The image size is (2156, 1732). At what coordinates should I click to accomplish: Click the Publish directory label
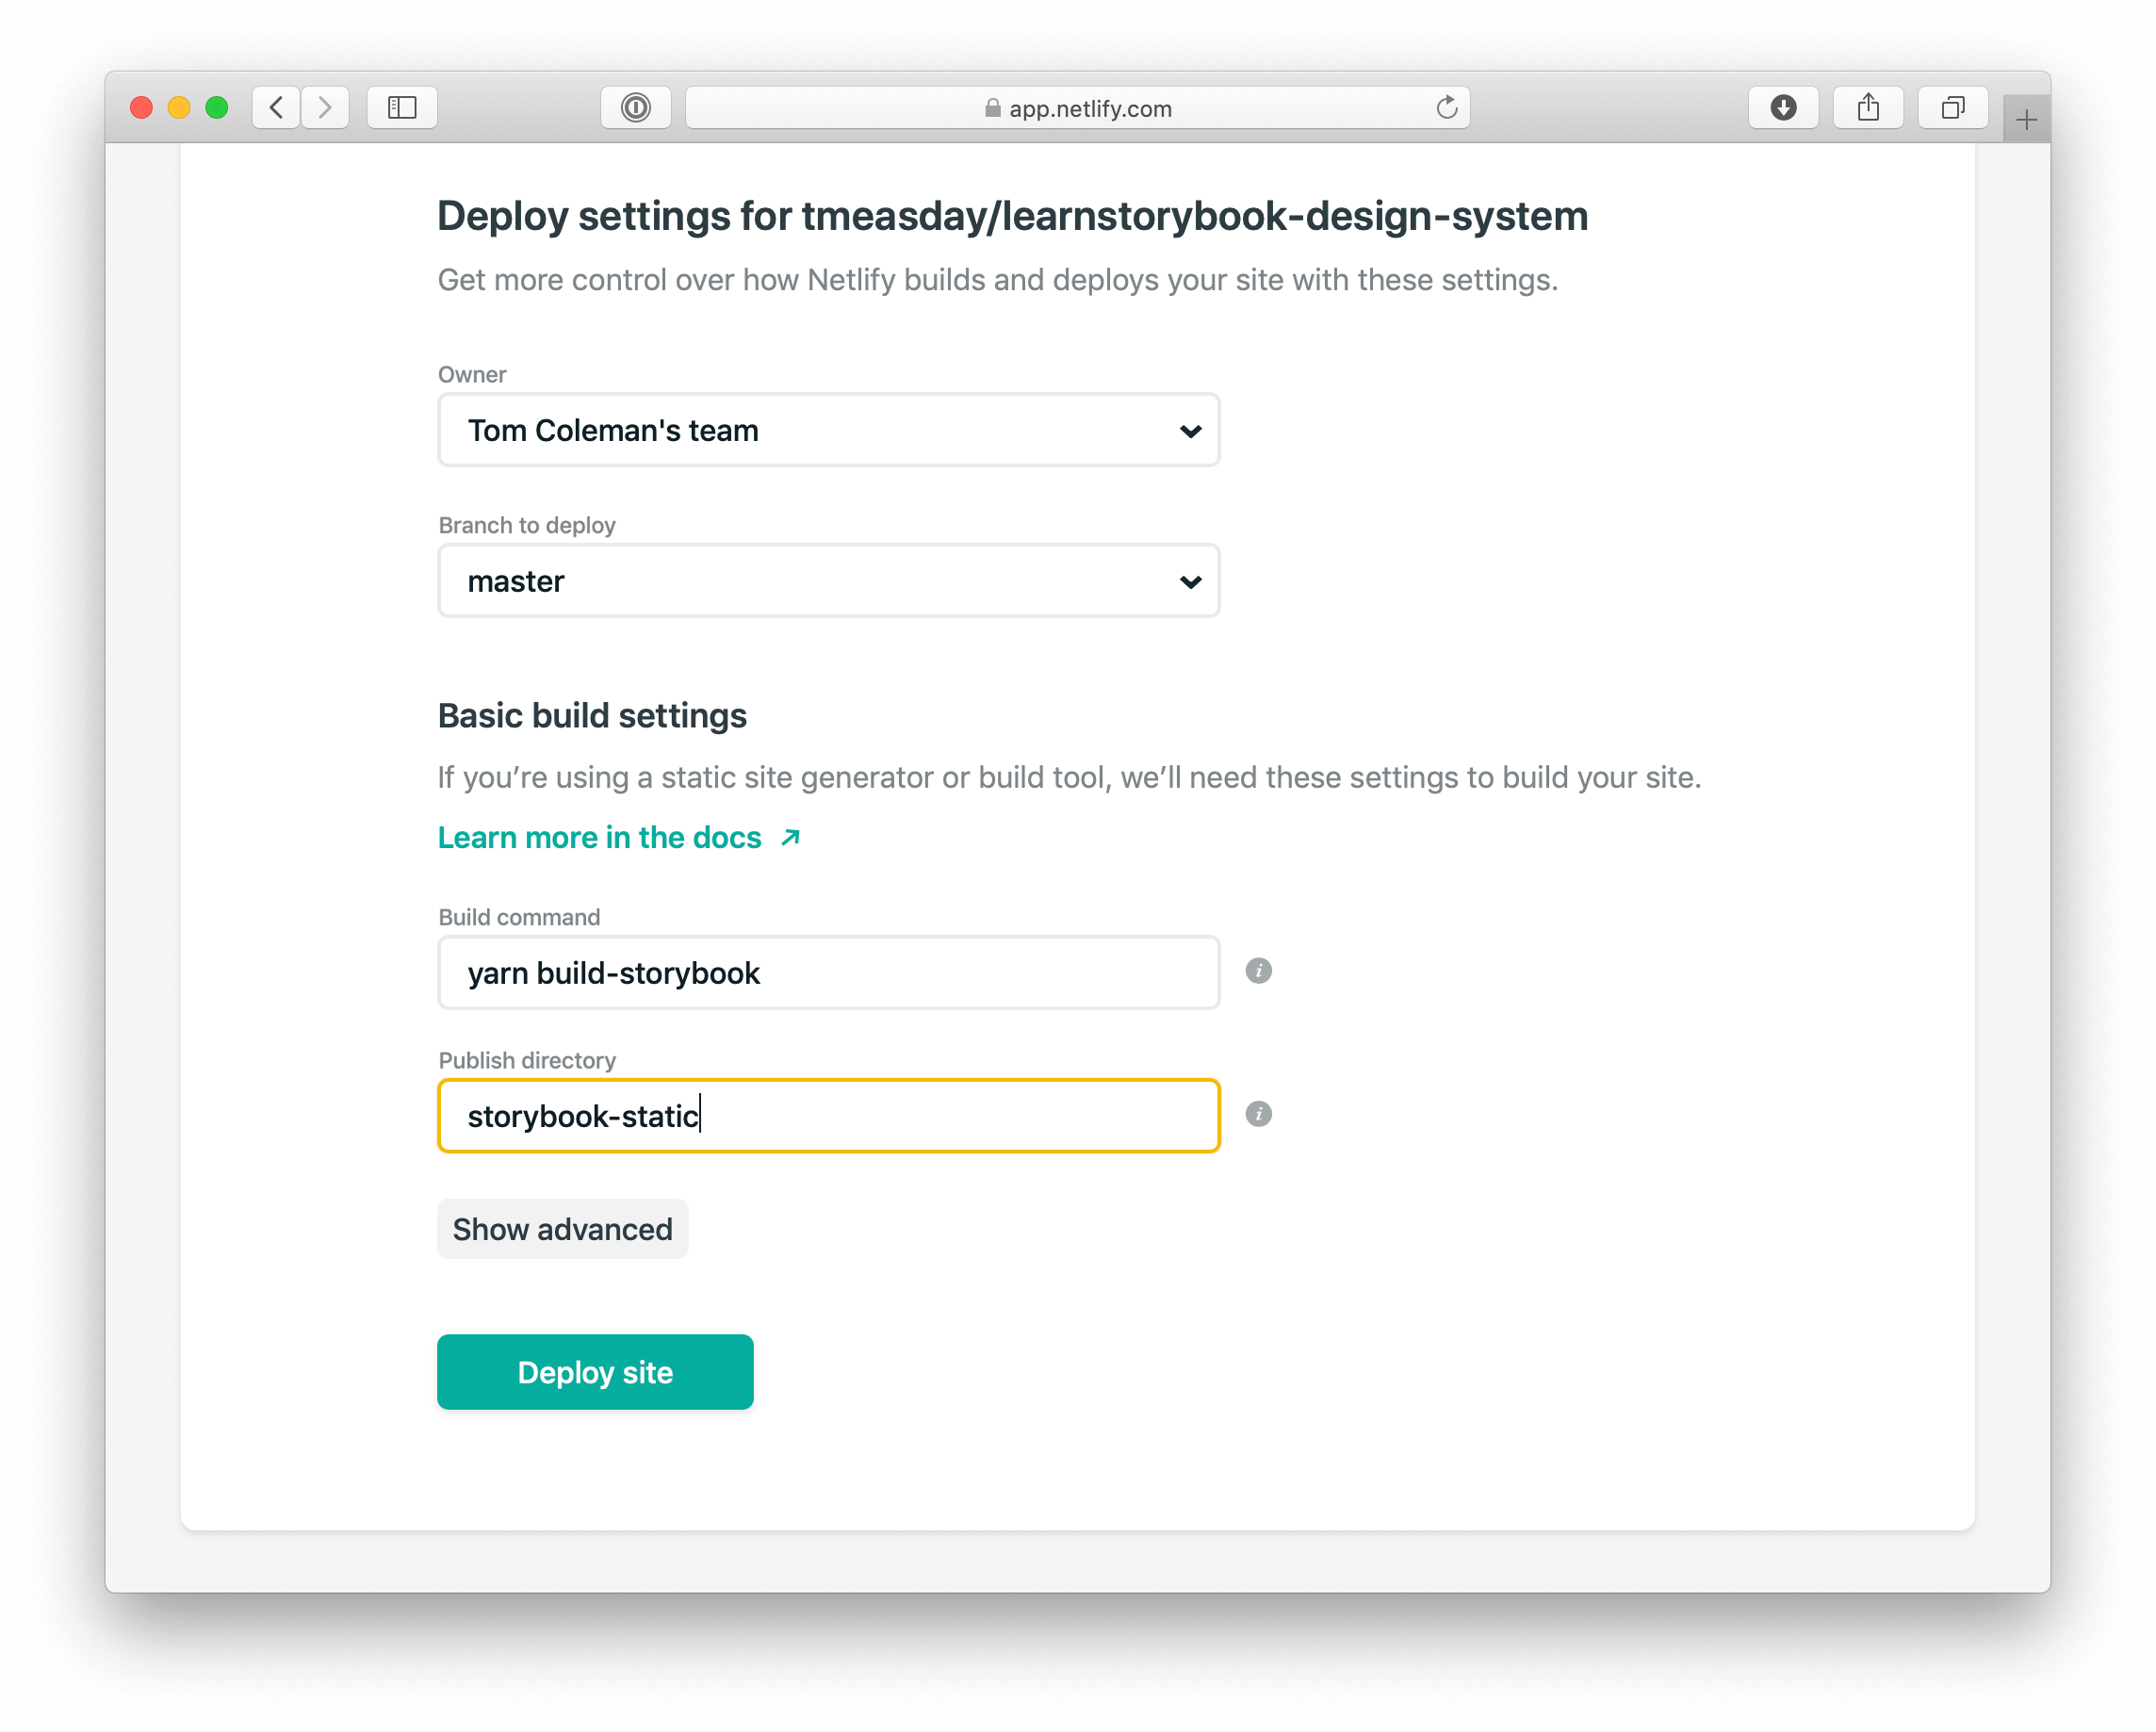point(527,1060)
